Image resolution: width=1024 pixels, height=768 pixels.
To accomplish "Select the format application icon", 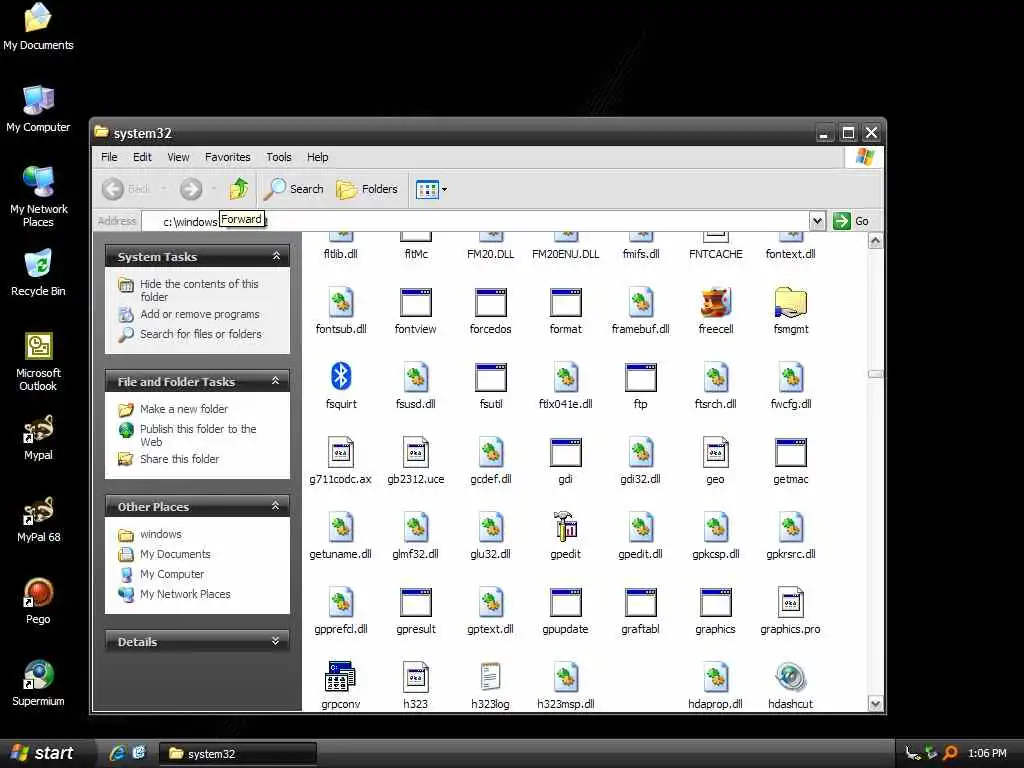I will [566, 303].
